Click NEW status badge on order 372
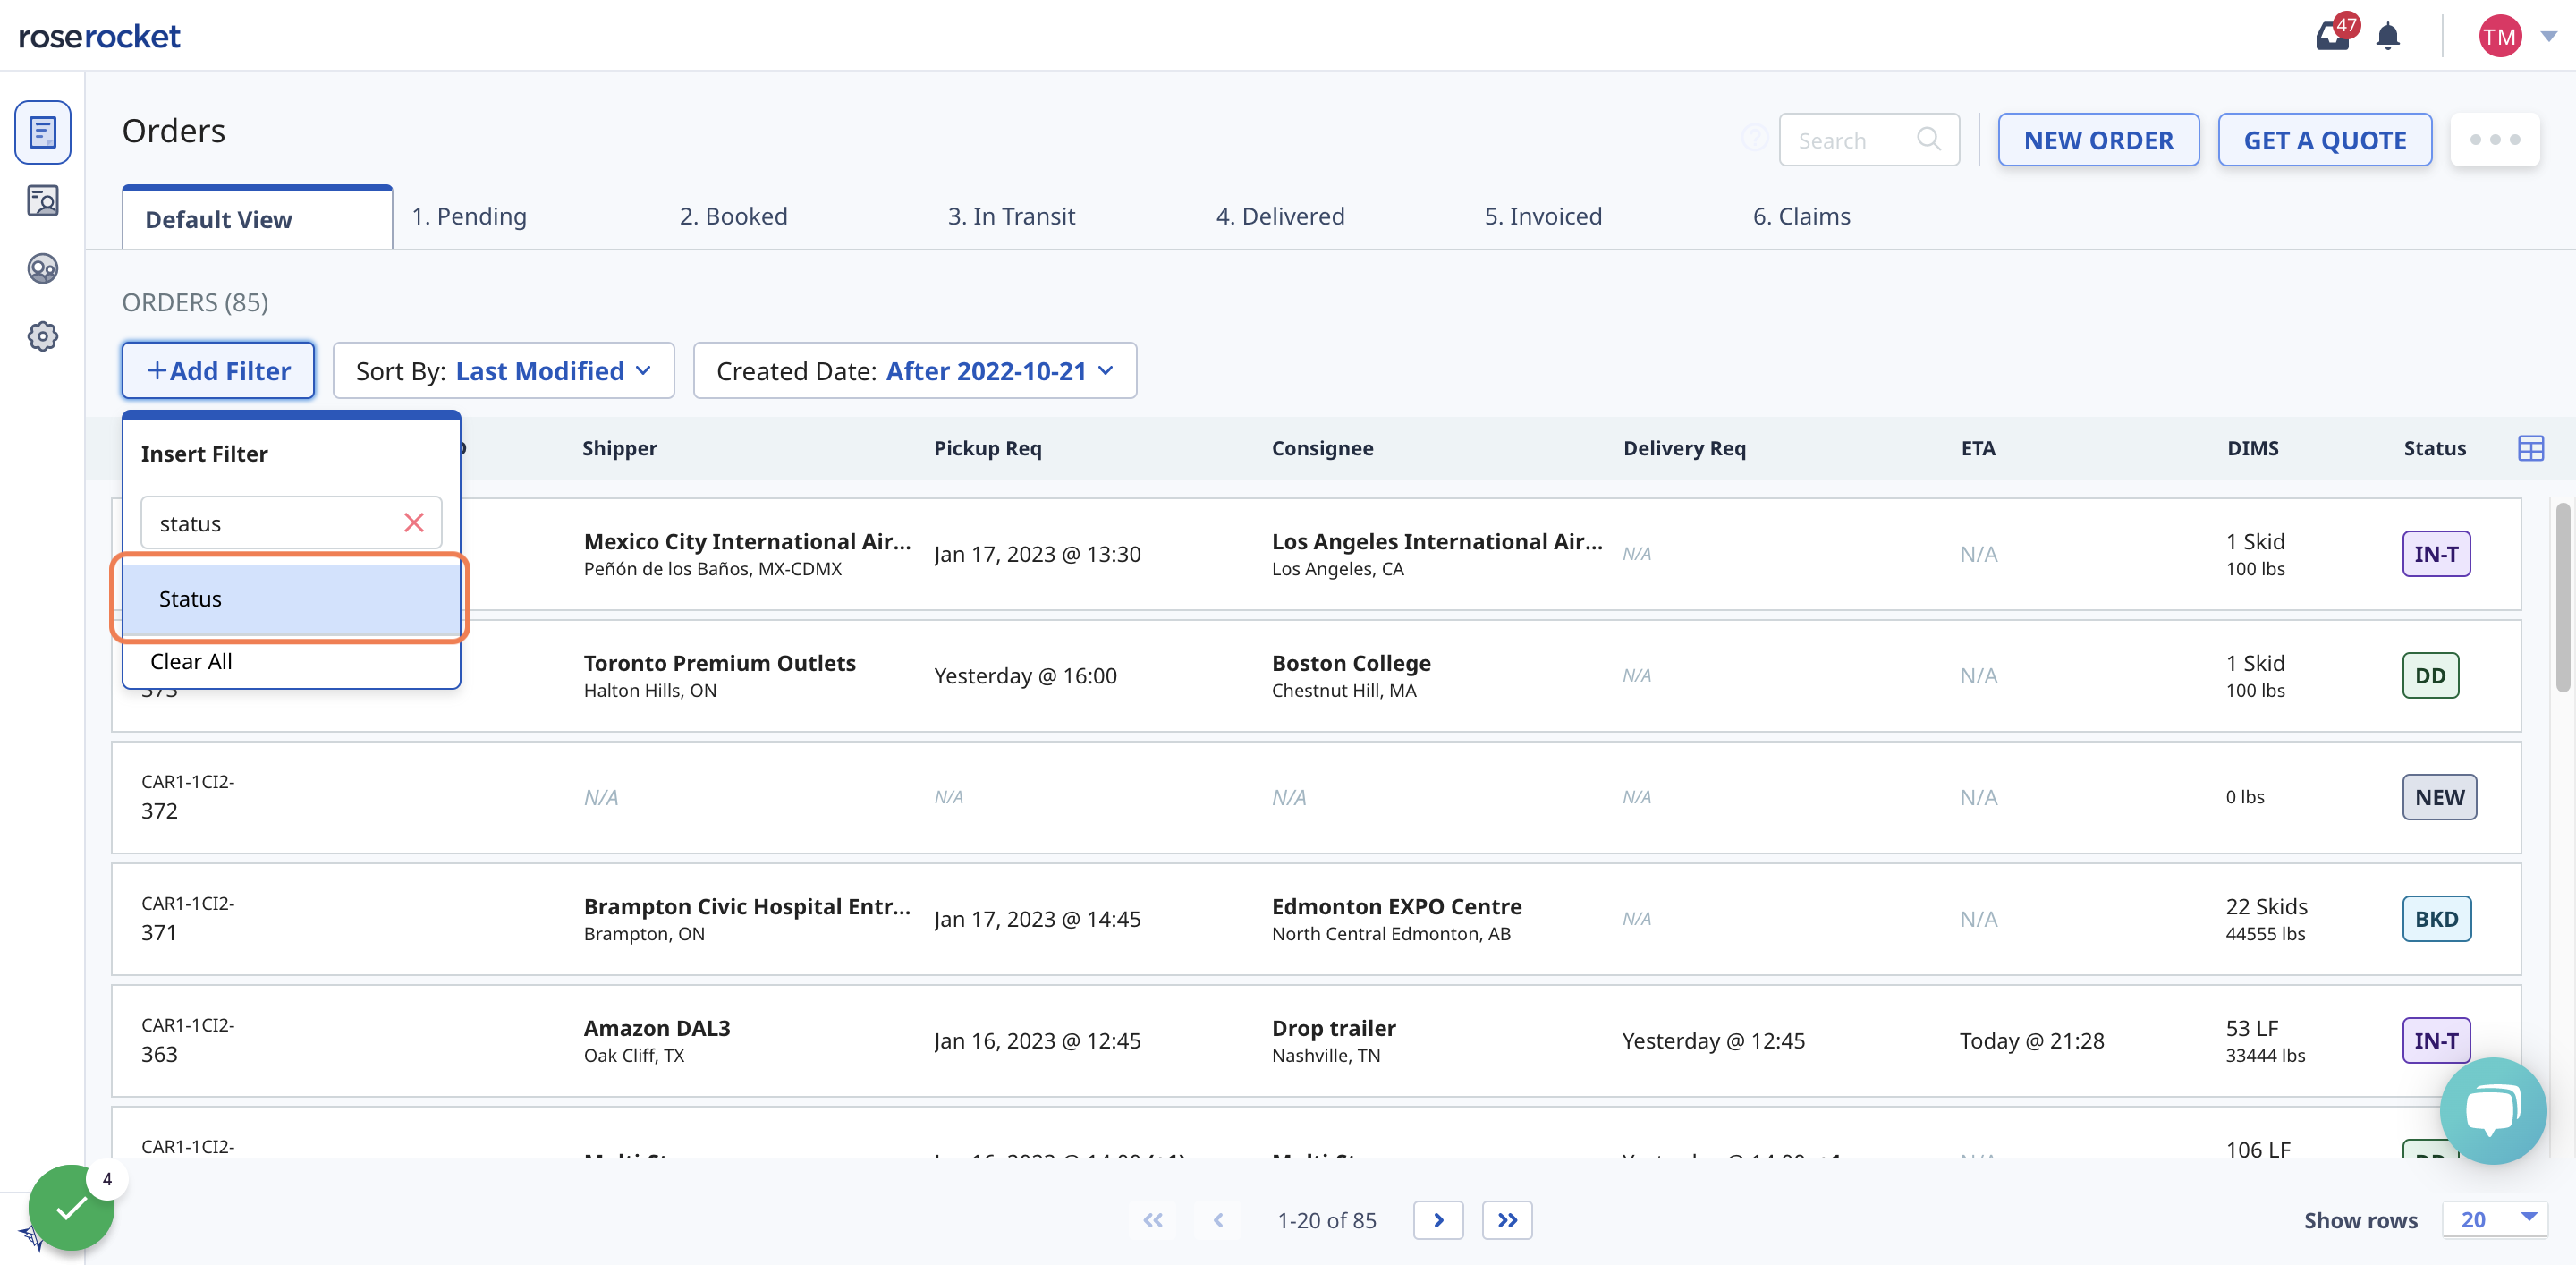 tap(2439, 797)
